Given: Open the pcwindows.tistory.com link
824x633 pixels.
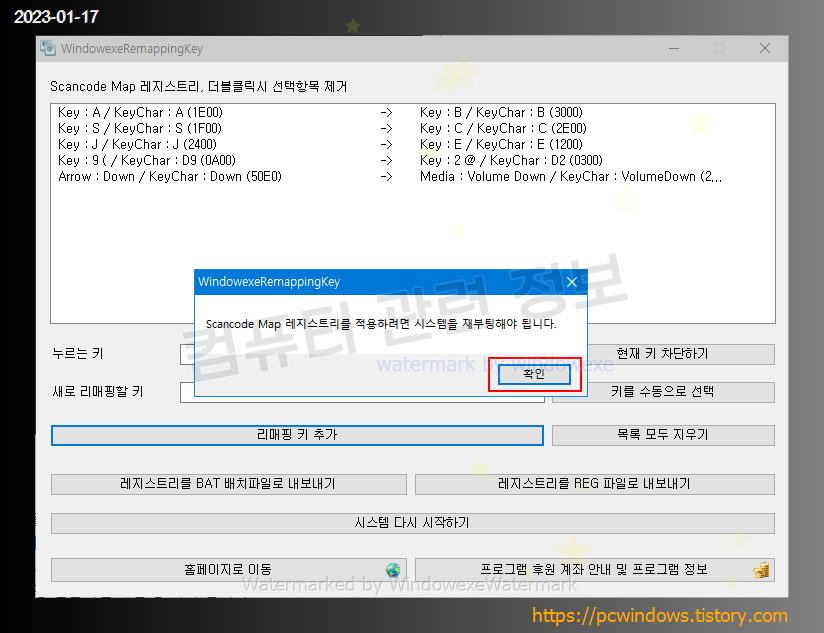Looking at the screenshot, I should (660, 615).
